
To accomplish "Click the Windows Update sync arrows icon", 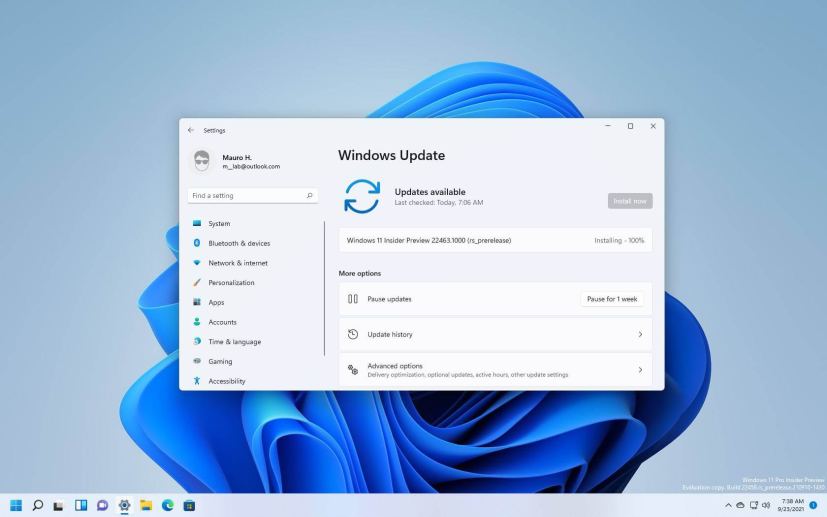I will pyautogui.click(x=362, y=196).
